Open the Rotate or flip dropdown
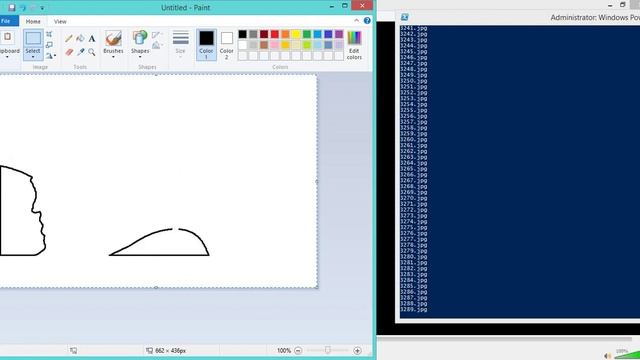 51,56
